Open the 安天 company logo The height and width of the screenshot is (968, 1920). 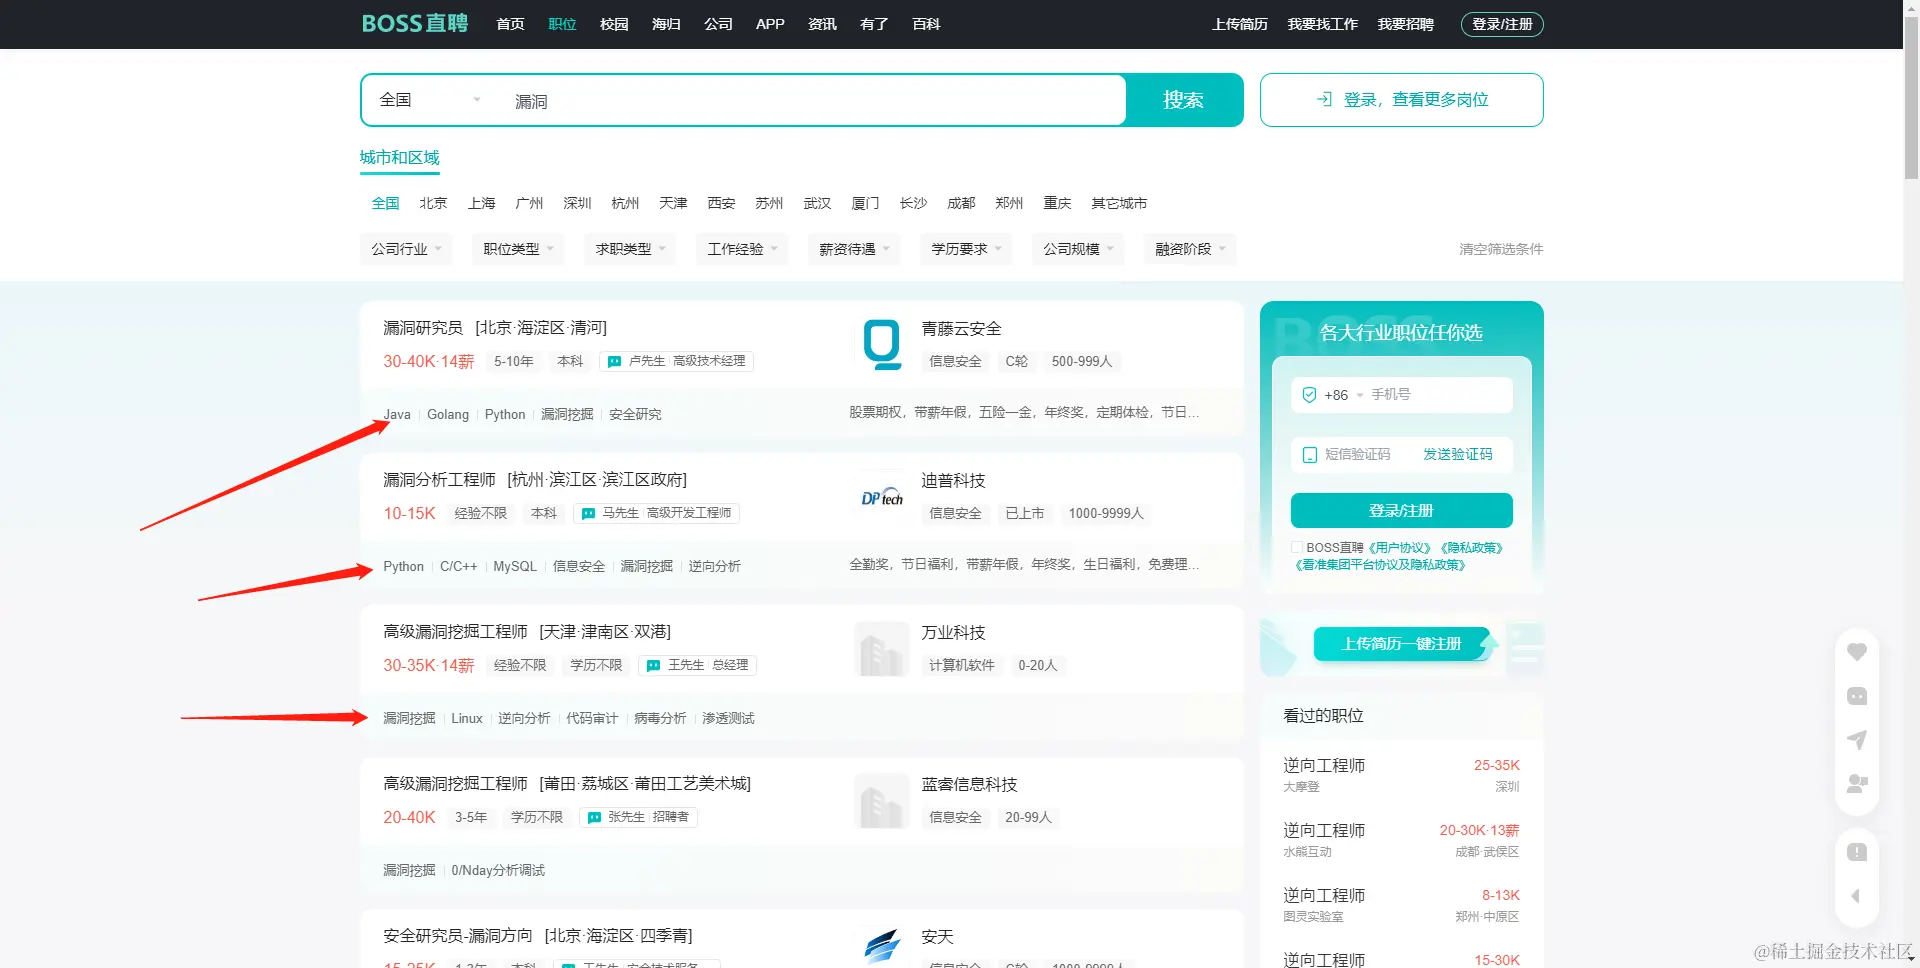coord(882,945)
